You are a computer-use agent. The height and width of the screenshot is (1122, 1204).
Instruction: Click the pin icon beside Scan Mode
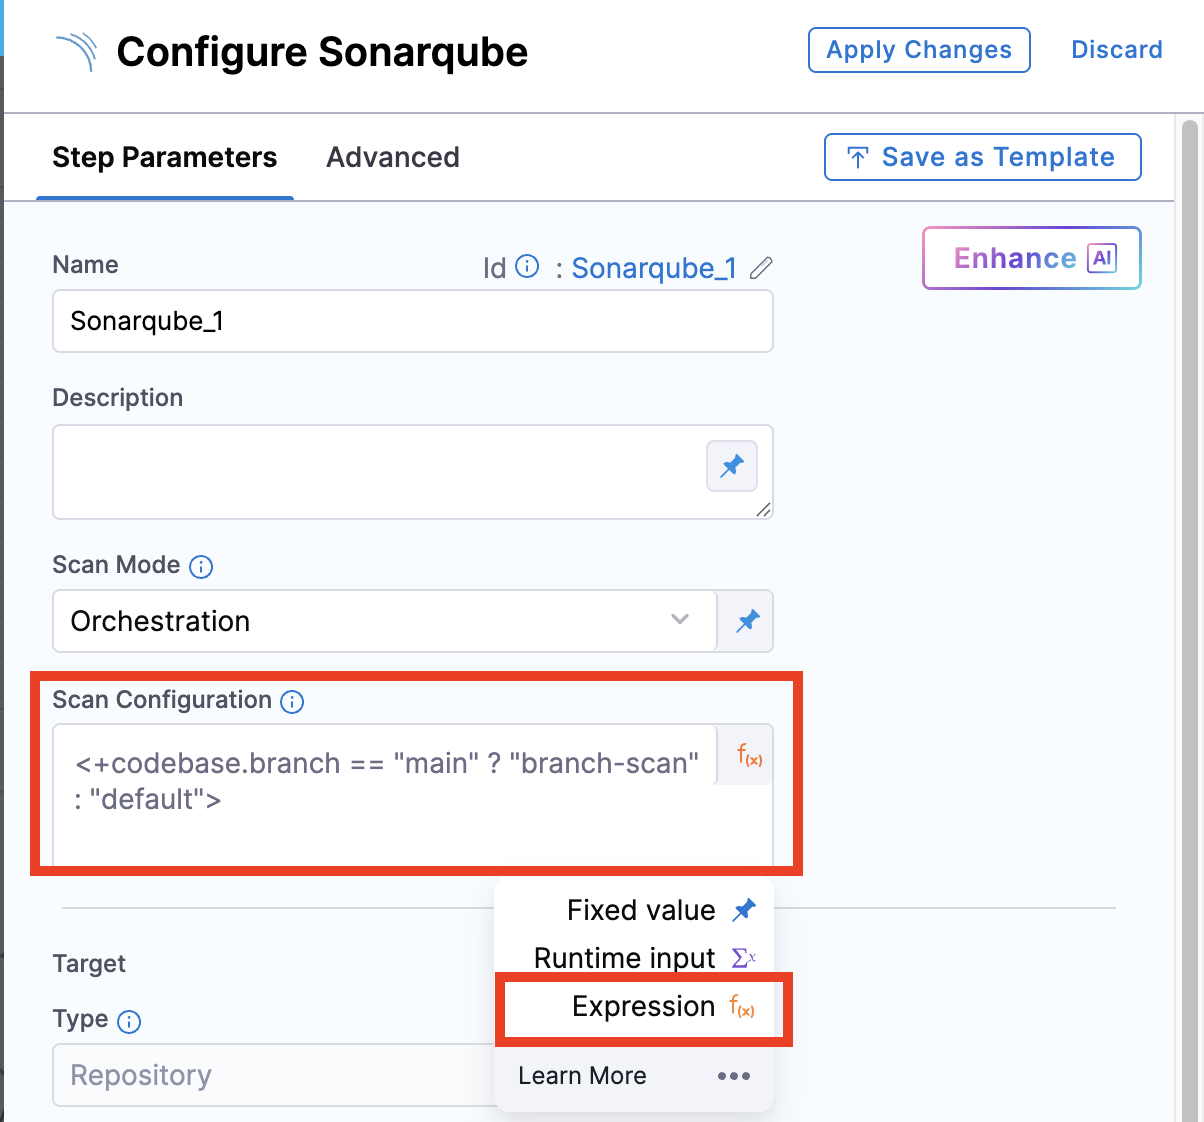(747, 621)
